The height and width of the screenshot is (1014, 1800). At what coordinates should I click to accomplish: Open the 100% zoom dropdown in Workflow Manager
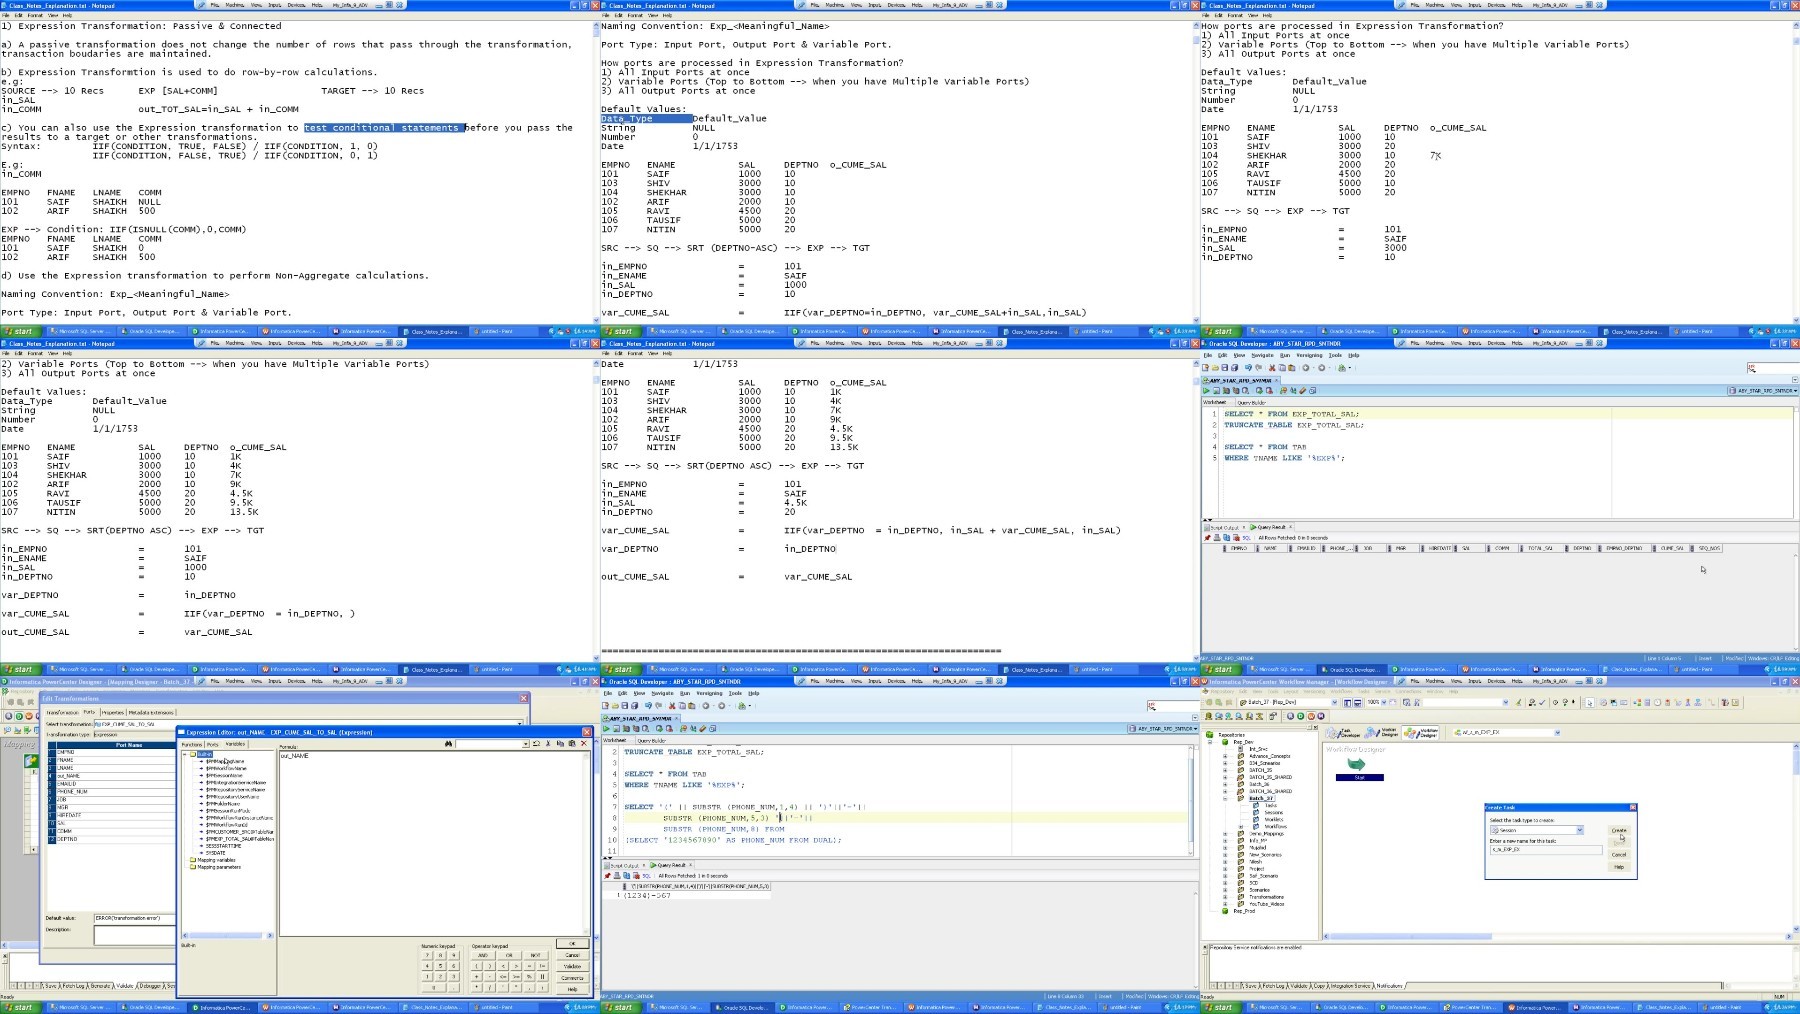[1384, 702]
